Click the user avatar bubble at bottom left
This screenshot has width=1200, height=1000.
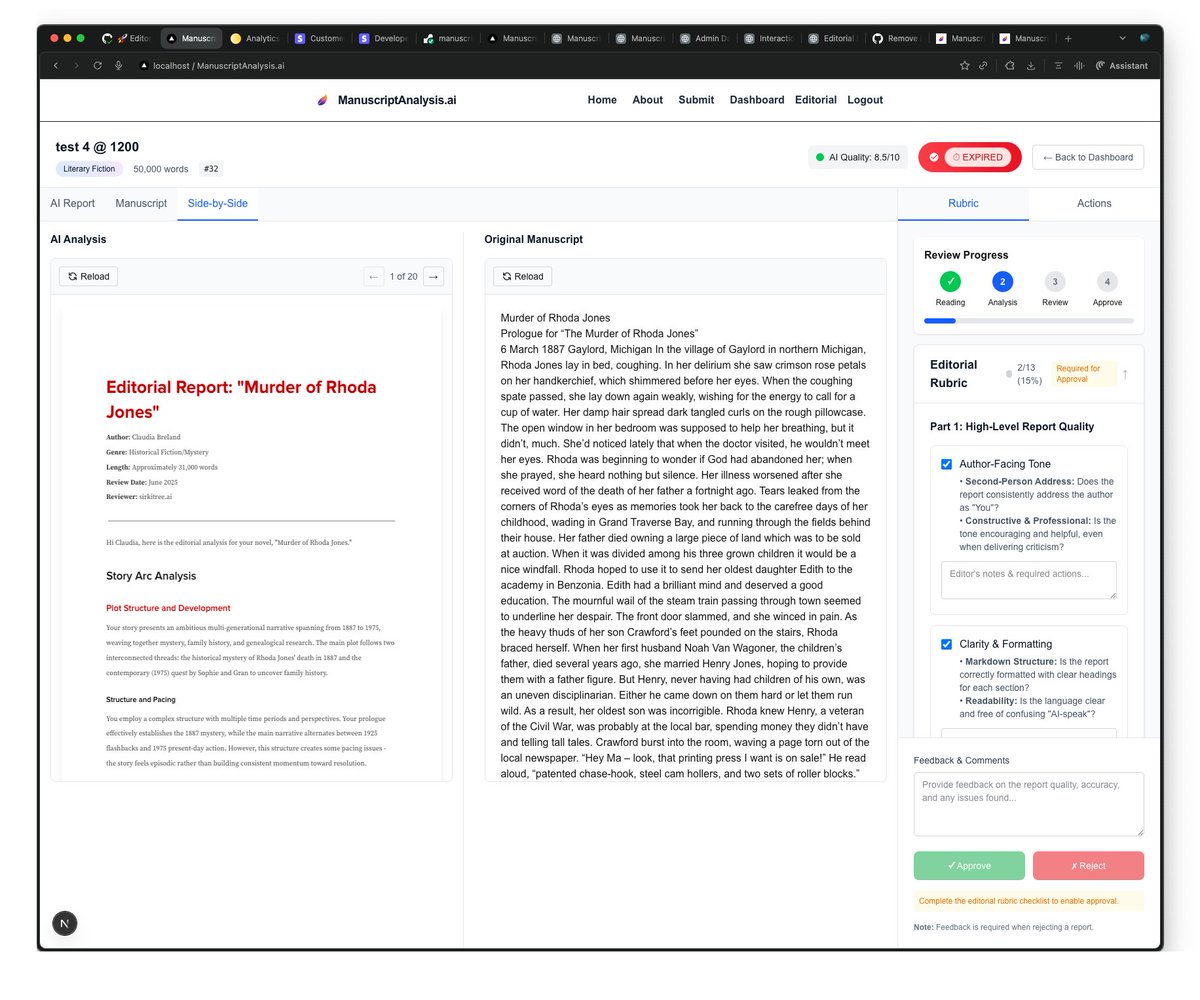tap(64, 923)
